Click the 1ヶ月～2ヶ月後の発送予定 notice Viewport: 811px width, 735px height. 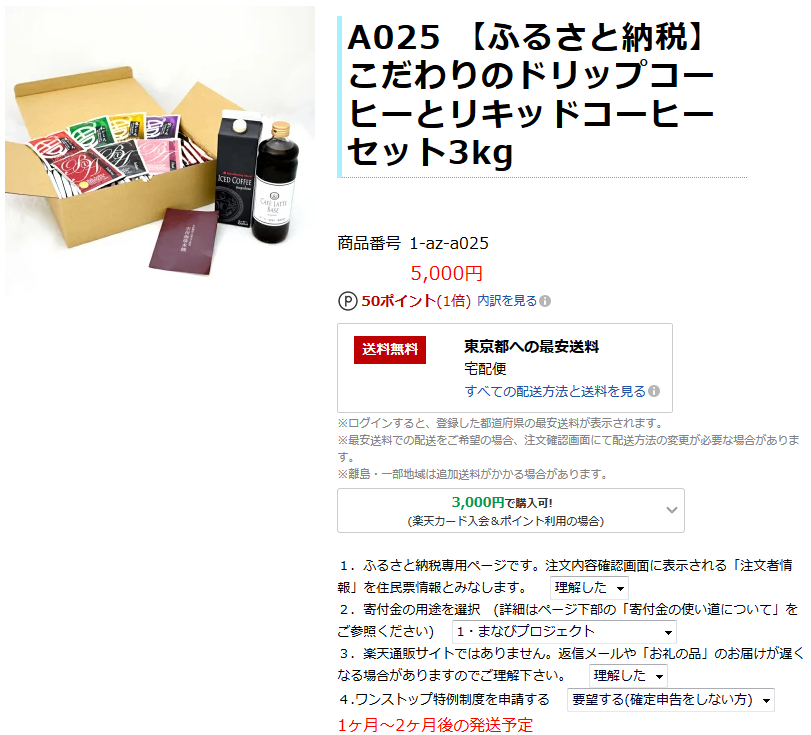(435, 725)
